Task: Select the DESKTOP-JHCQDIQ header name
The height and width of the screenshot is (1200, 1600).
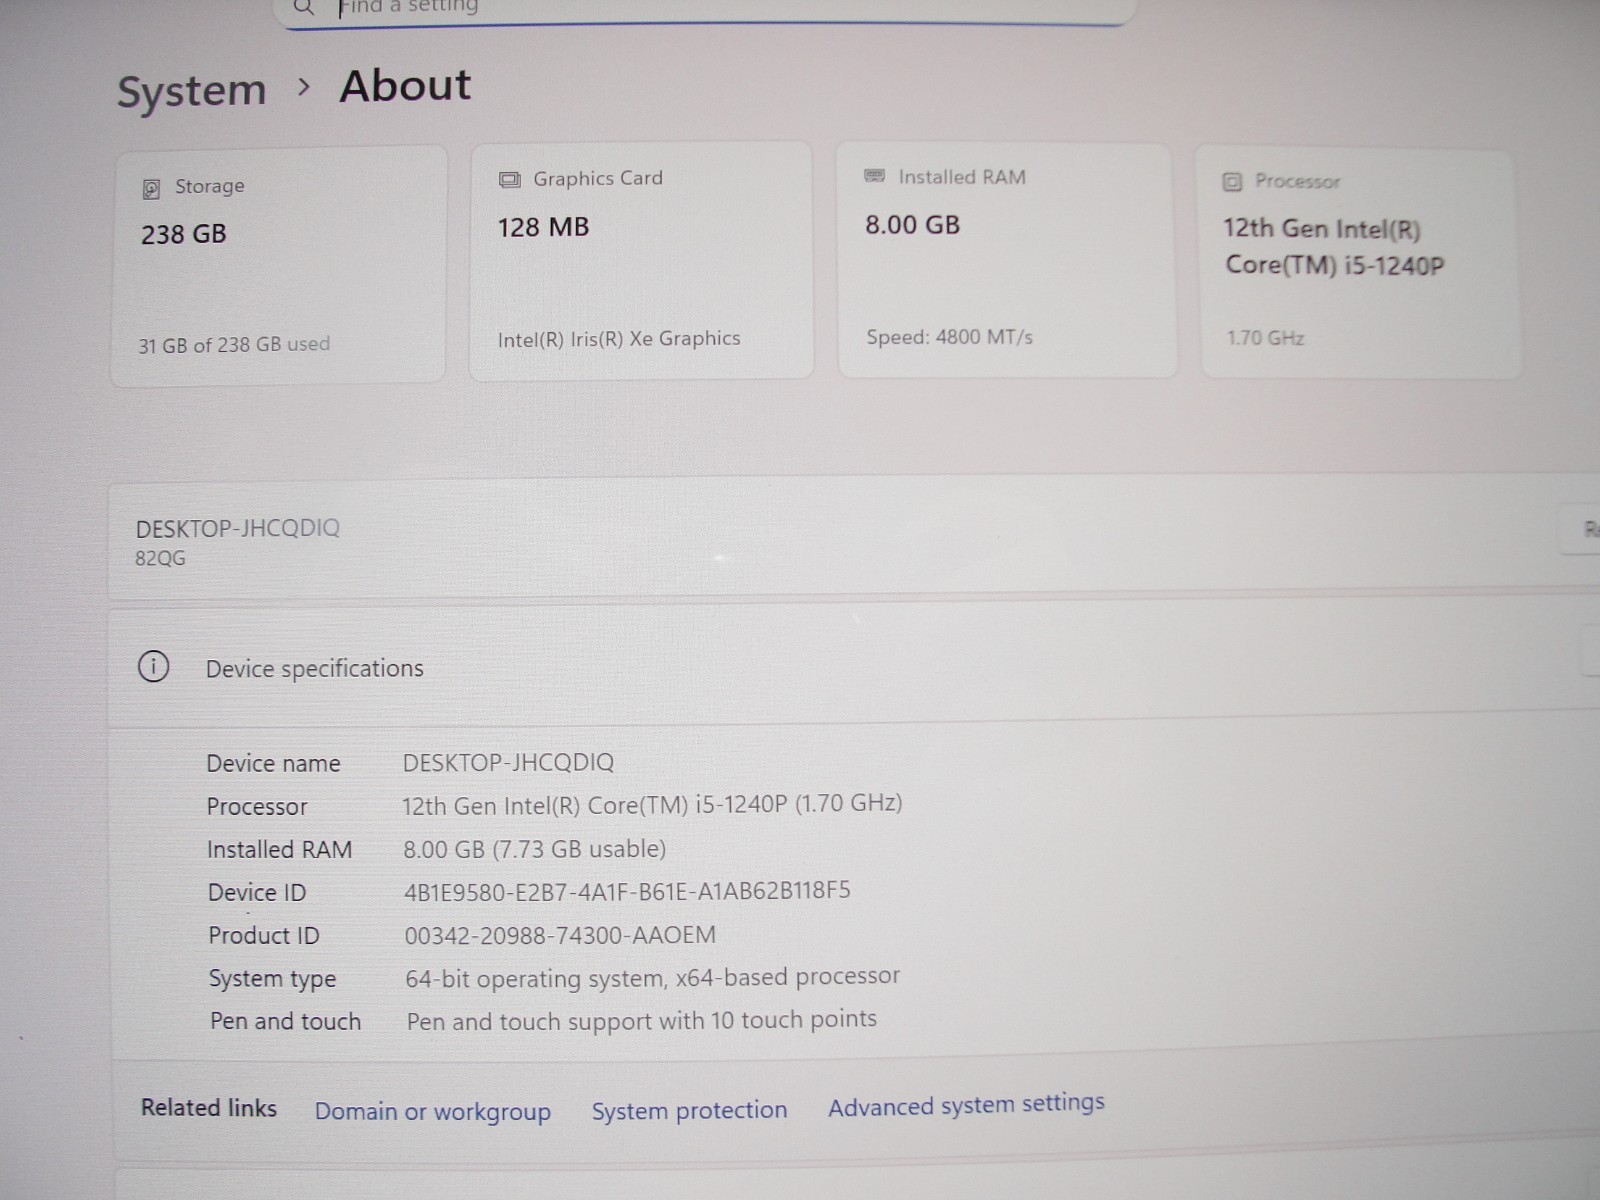Action: (238, 528)
